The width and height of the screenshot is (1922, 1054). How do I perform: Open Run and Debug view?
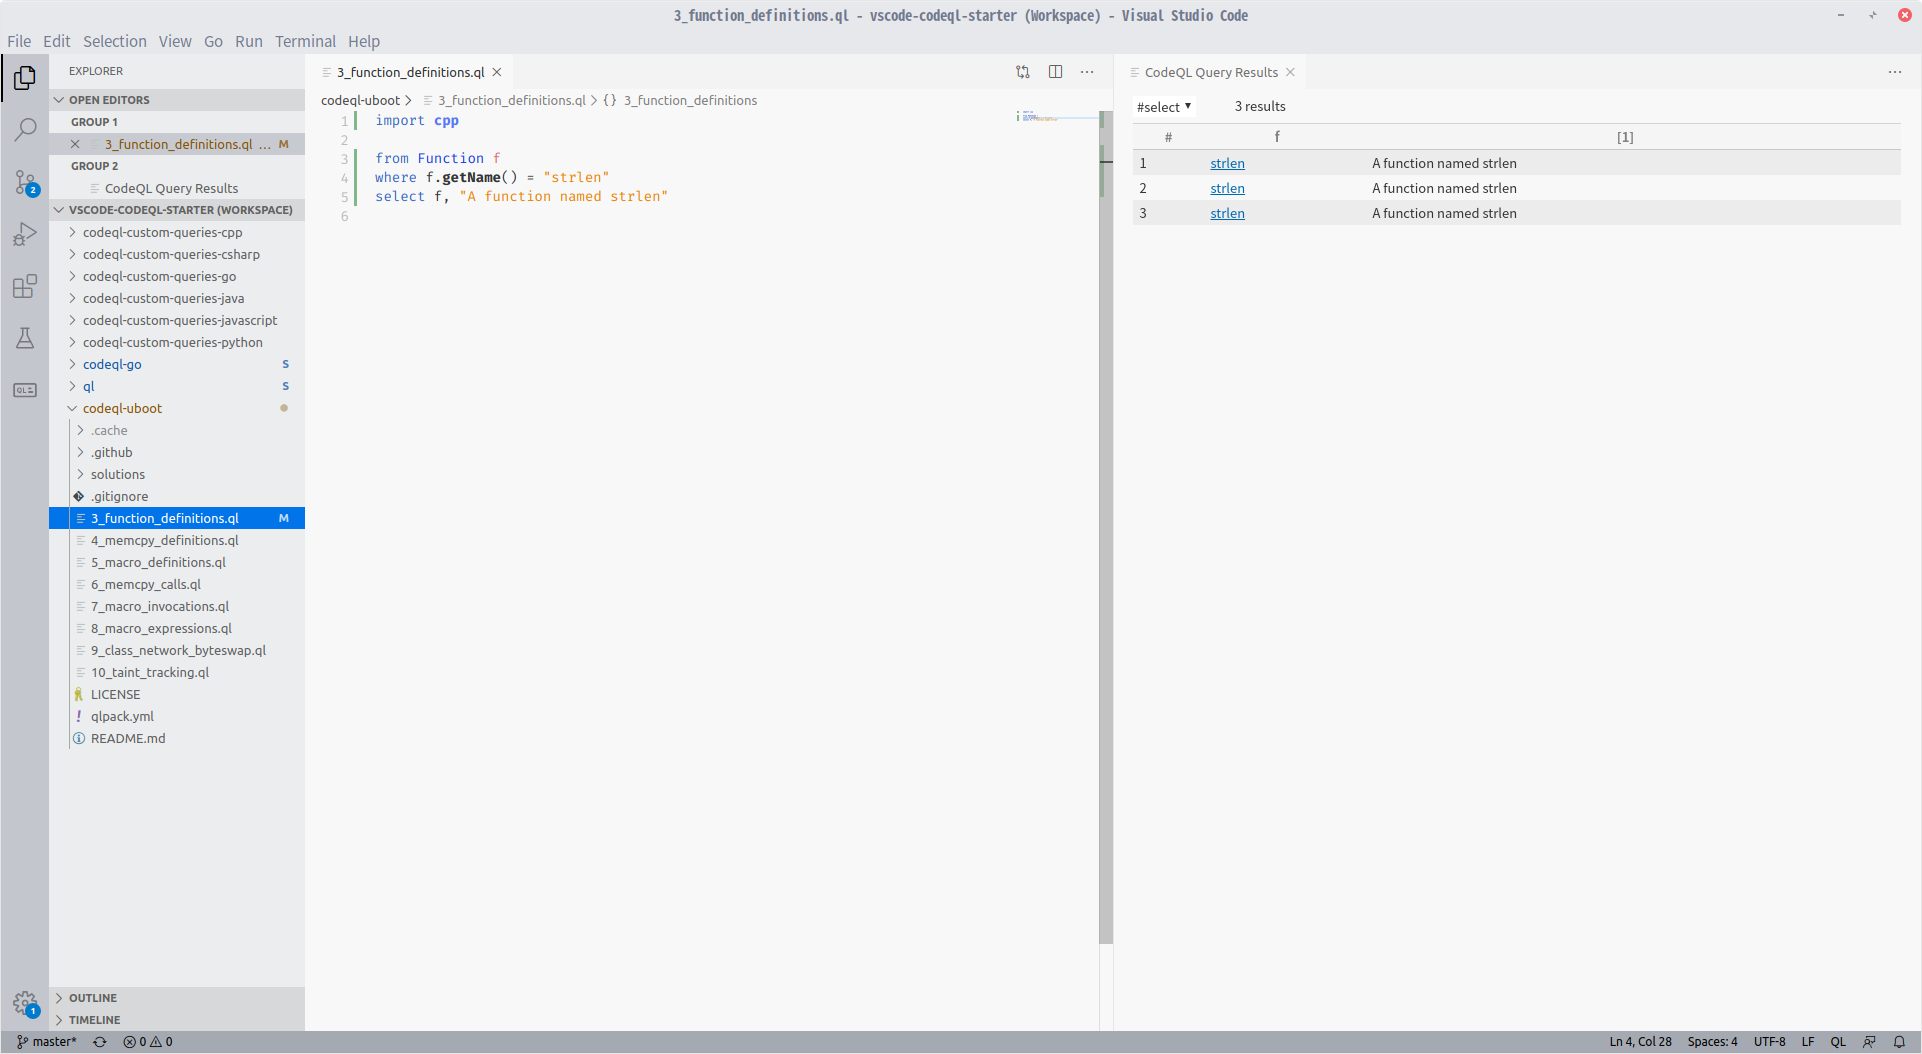point(25,234)
